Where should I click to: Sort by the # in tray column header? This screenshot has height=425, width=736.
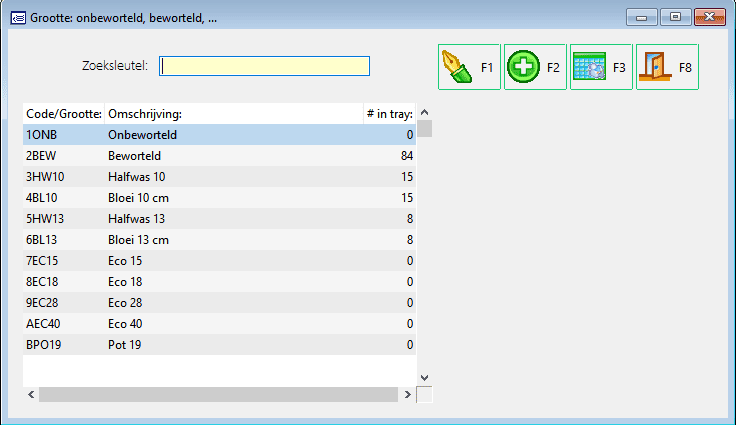[390, 114]
